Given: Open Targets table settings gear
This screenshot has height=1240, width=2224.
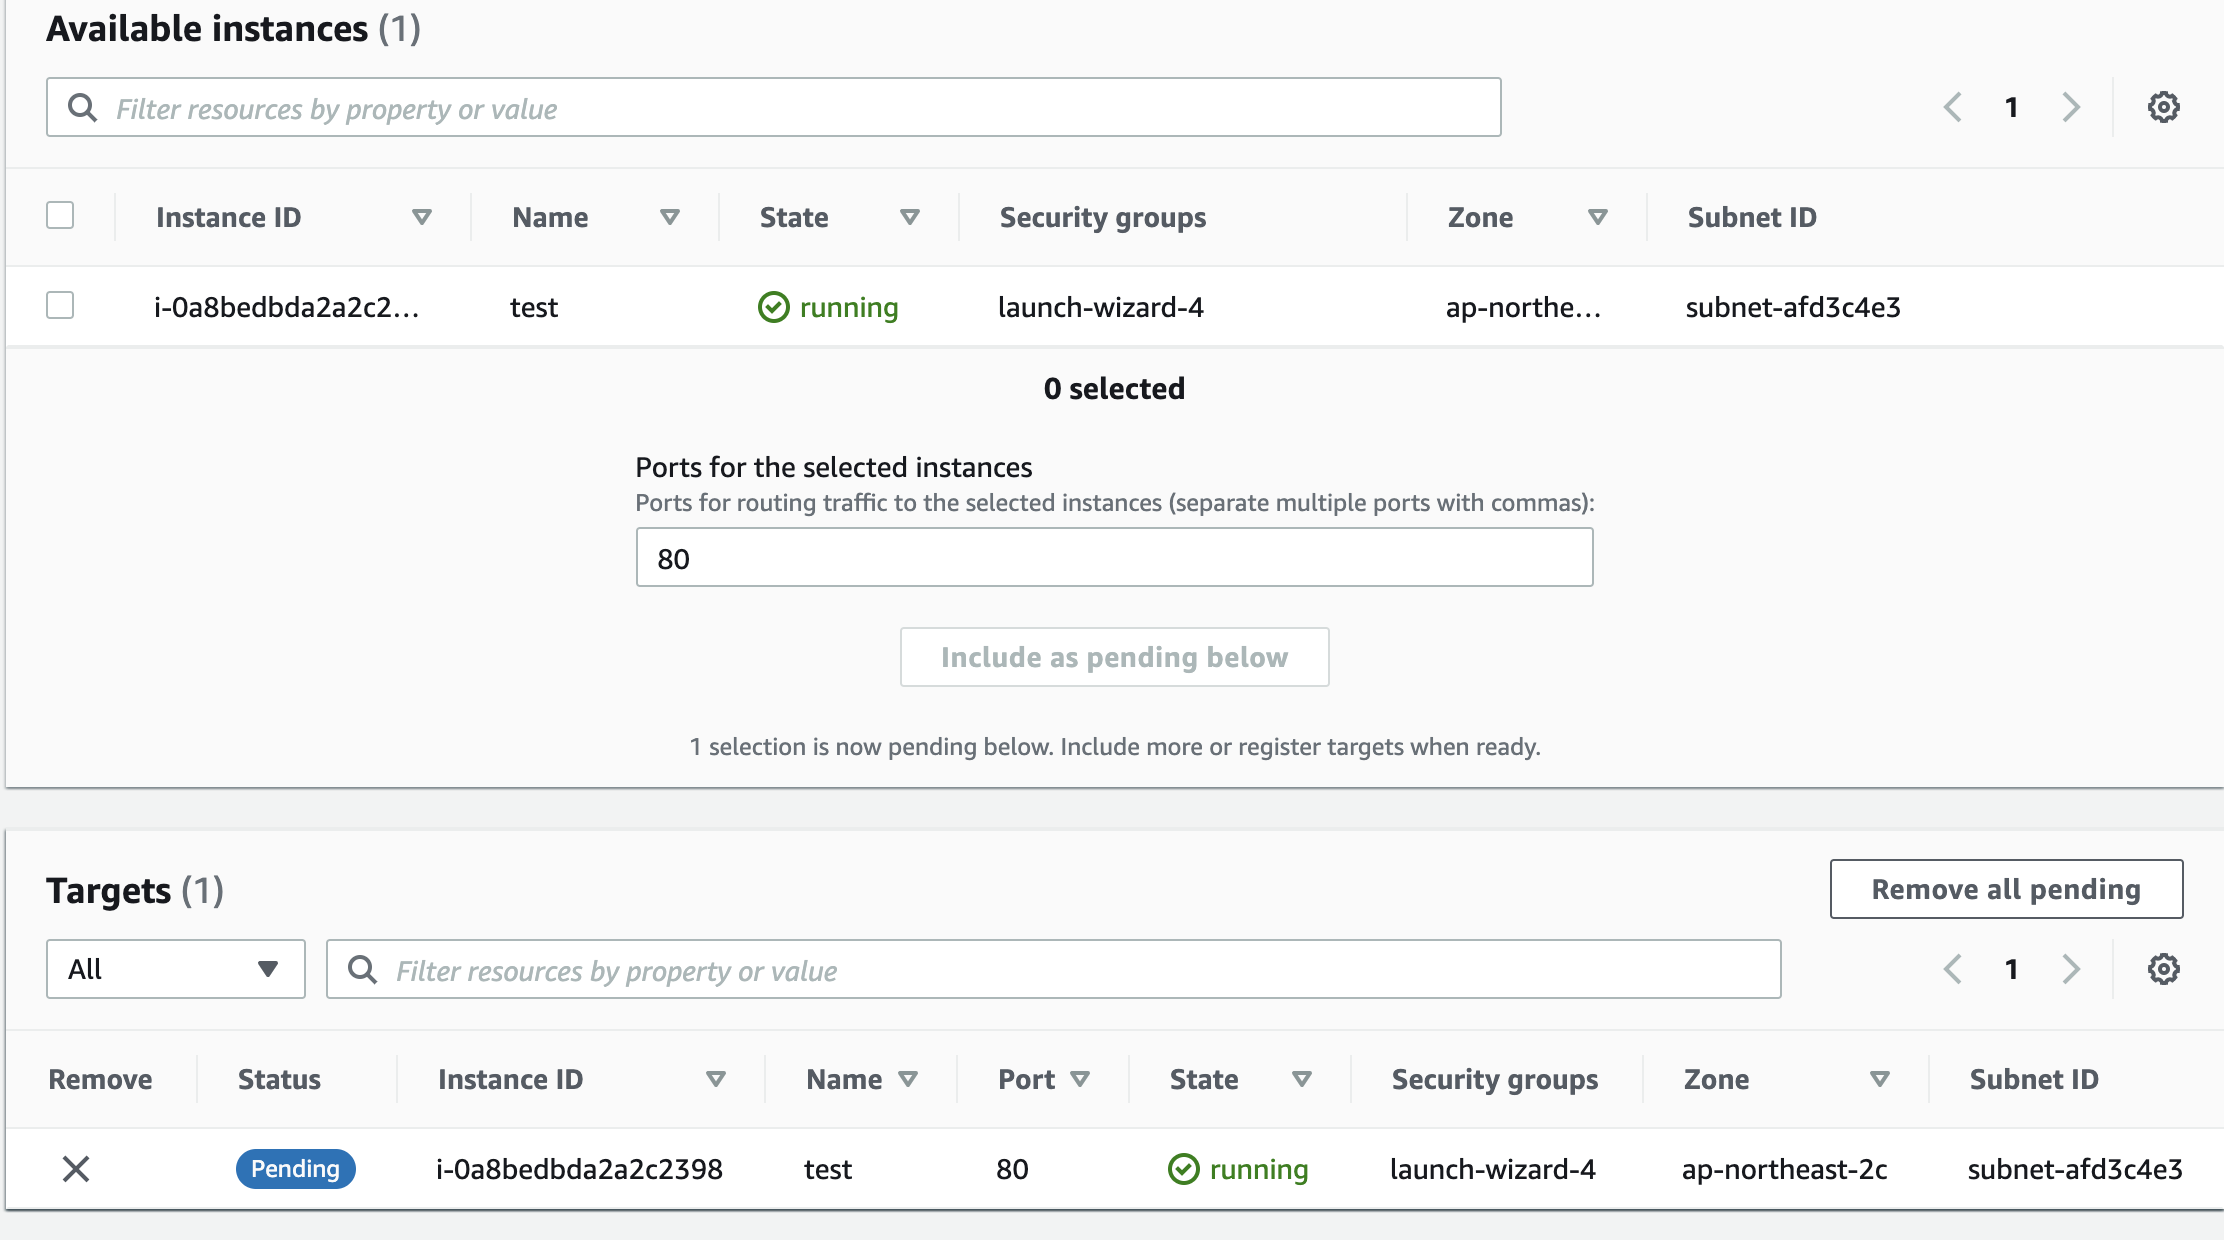Looking at the screenshot, I should pos(2163,969).
